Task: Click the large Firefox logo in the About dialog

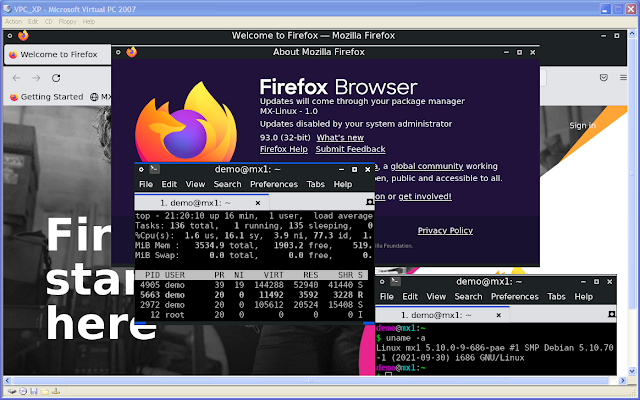Action: [186, 122]
